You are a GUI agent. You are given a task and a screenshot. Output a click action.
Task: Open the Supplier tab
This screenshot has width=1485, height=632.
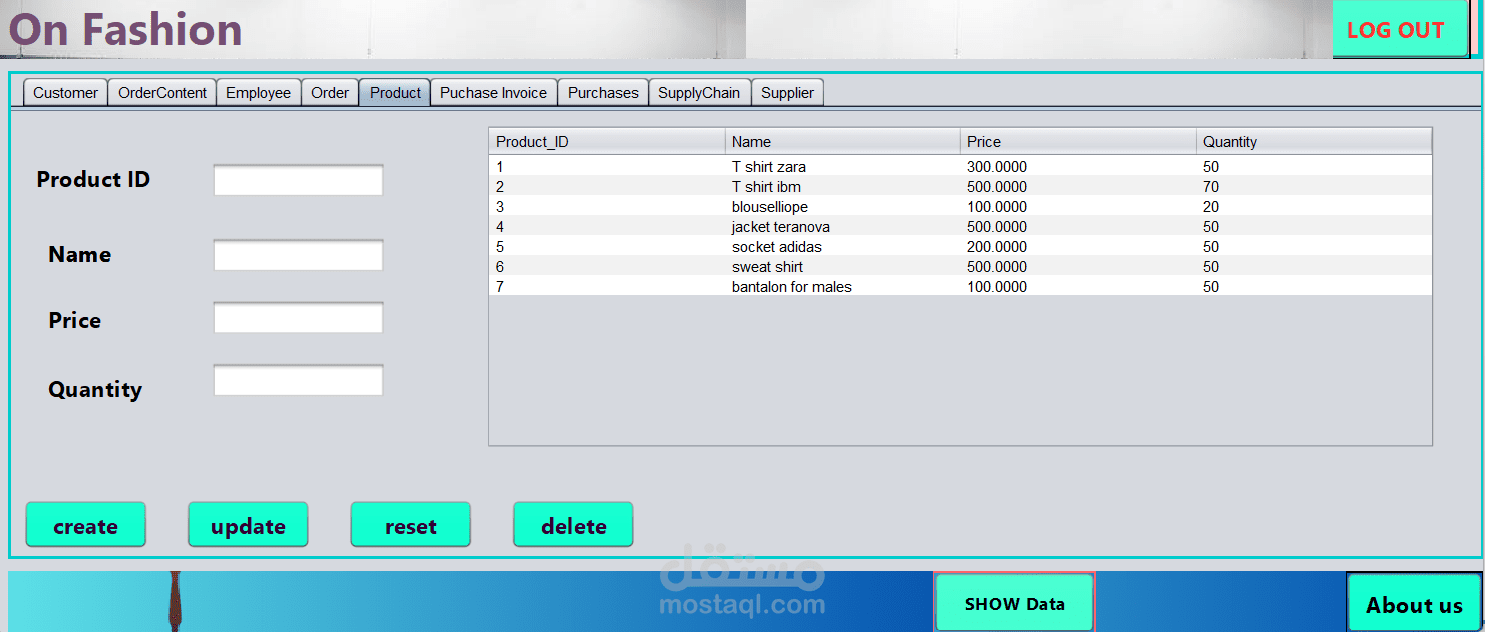pyautogui.click(x=787, y=92)
